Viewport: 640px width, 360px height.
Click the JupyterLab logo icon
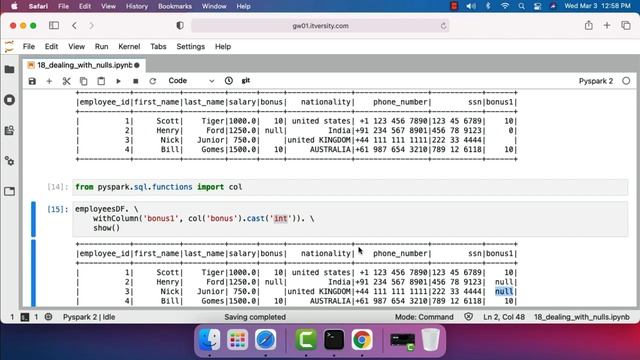[x=9, y=47]
